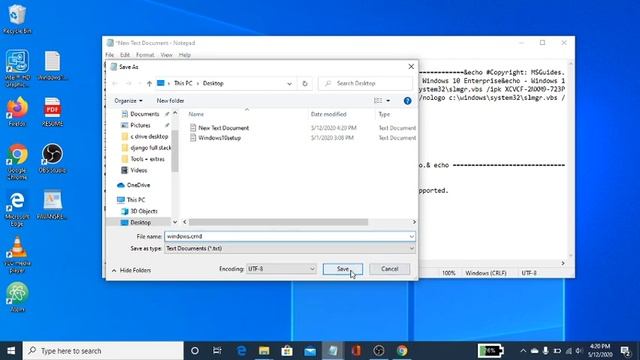Click the Back arrow in Save As dialog
The width and height of the screenshot is (640, 360).
click(115, 83)
